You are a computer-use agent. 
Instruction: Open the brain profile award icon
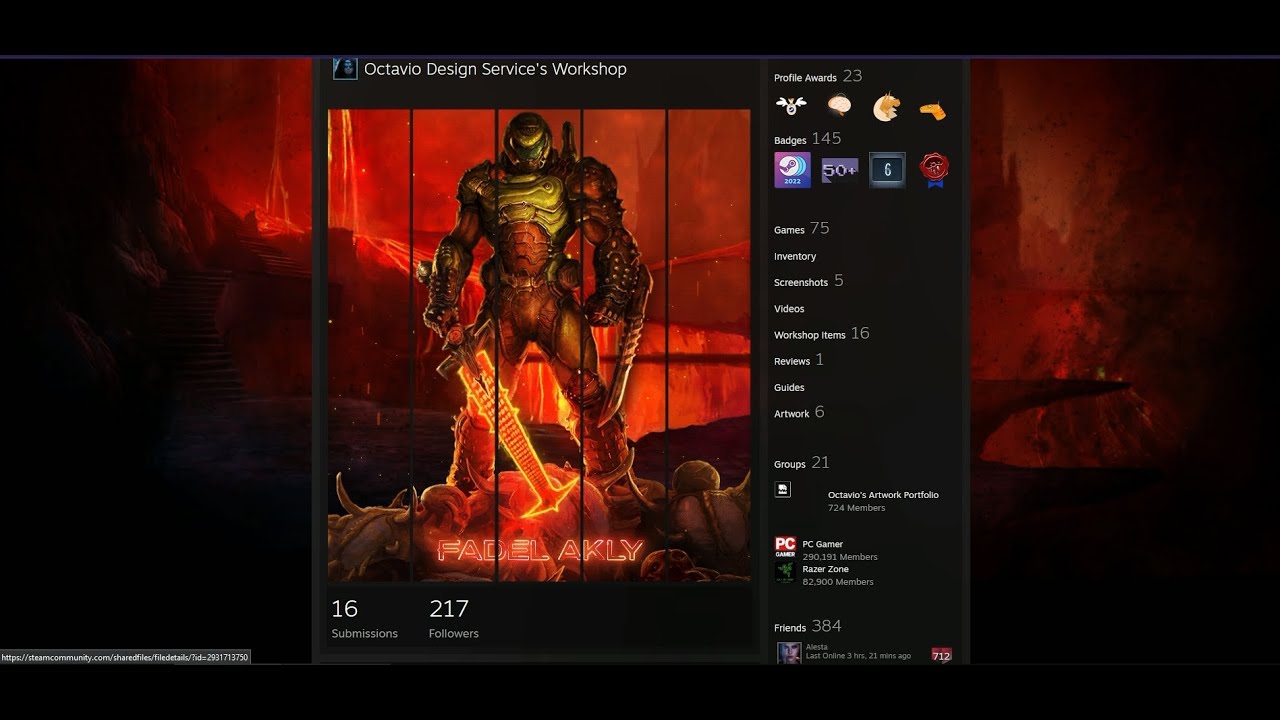click(839, 105)
